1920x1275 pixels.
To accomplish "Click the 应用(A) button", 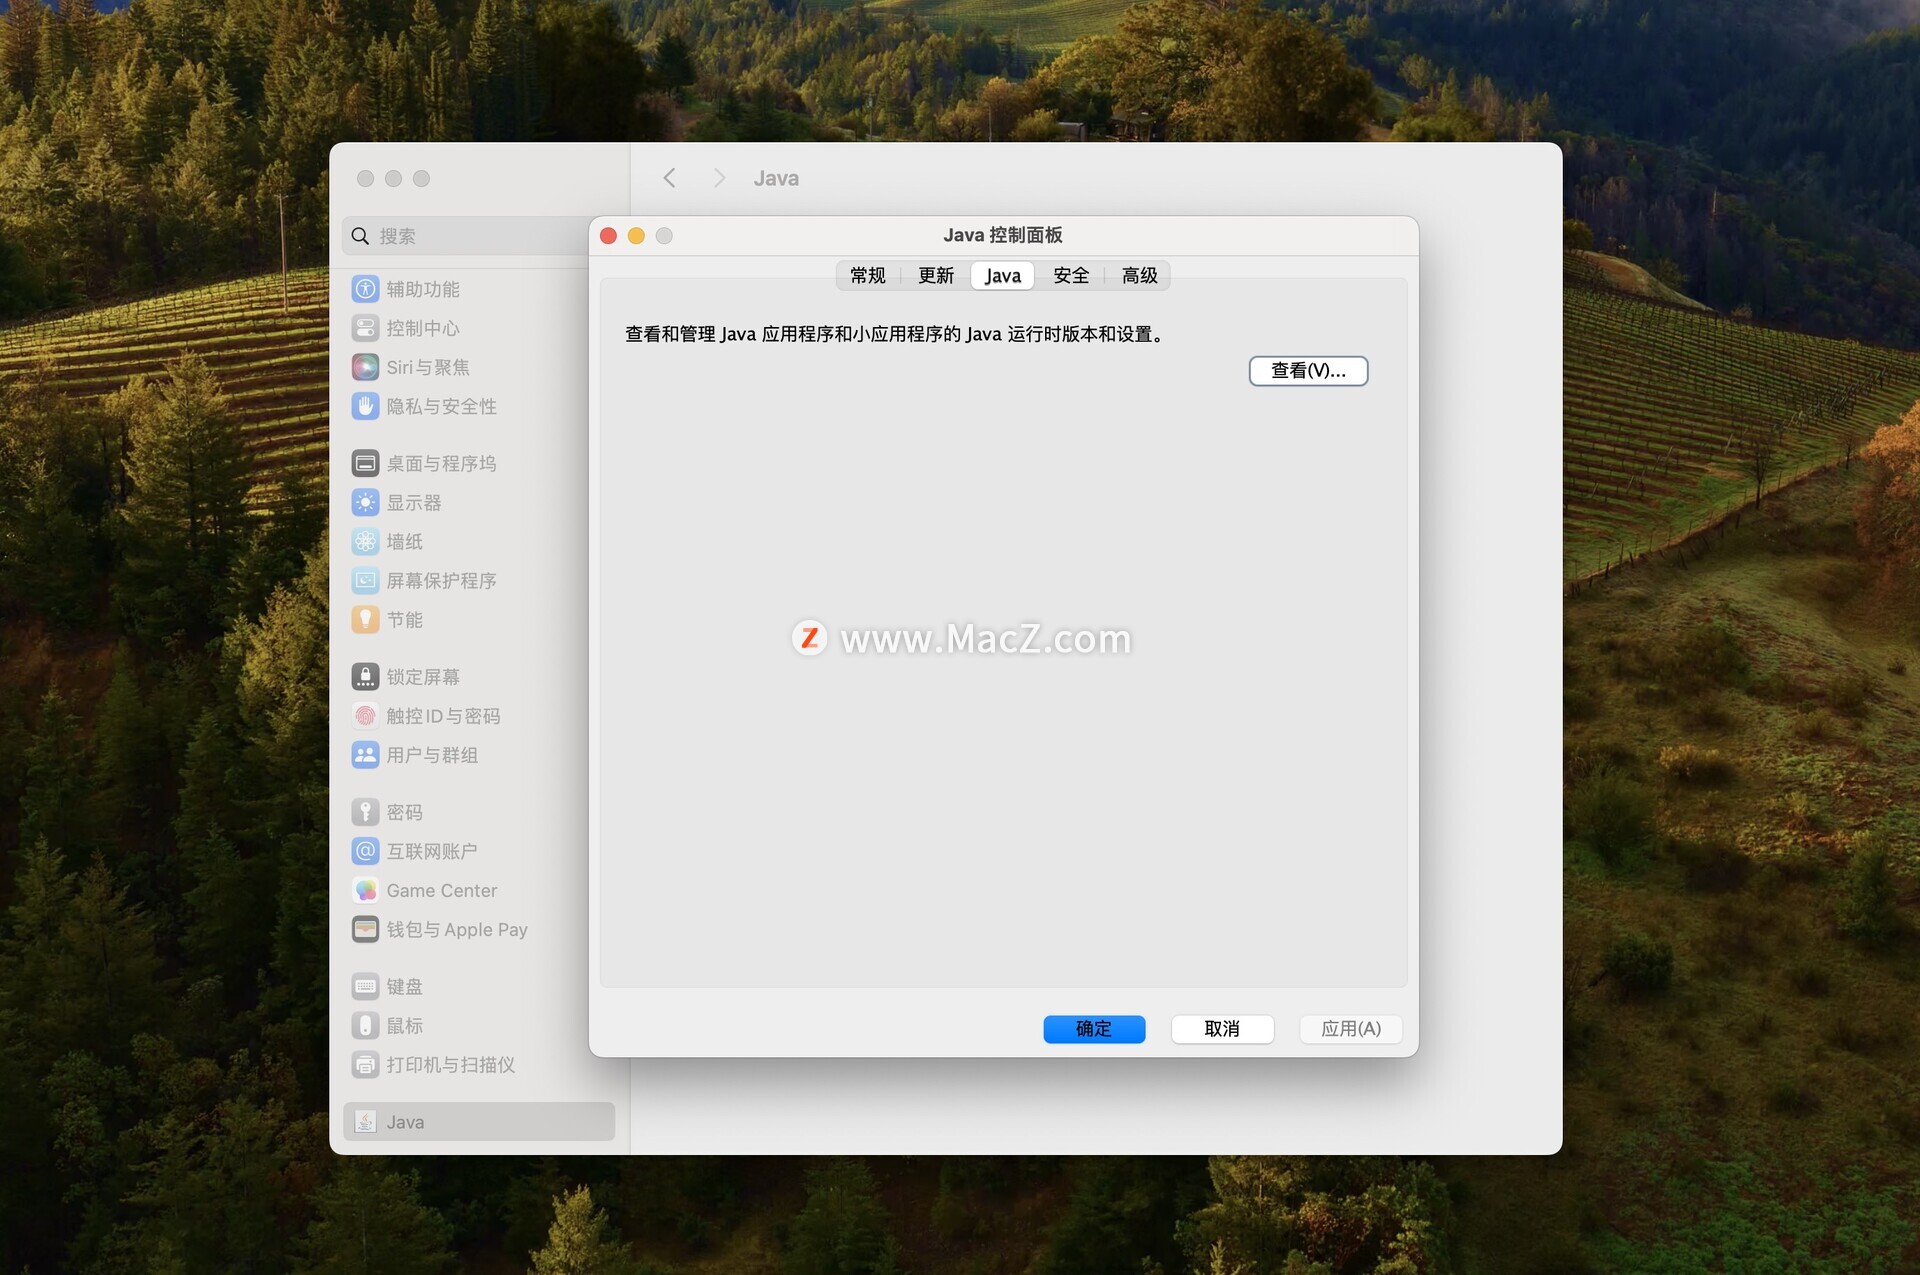I will [x=1351, y=1029].
